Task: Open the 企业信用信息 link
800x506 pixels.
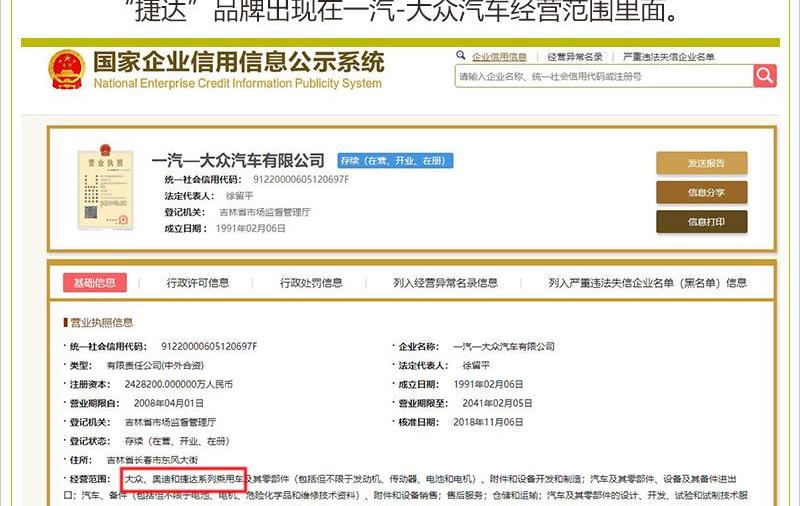Action: [498, 57]
